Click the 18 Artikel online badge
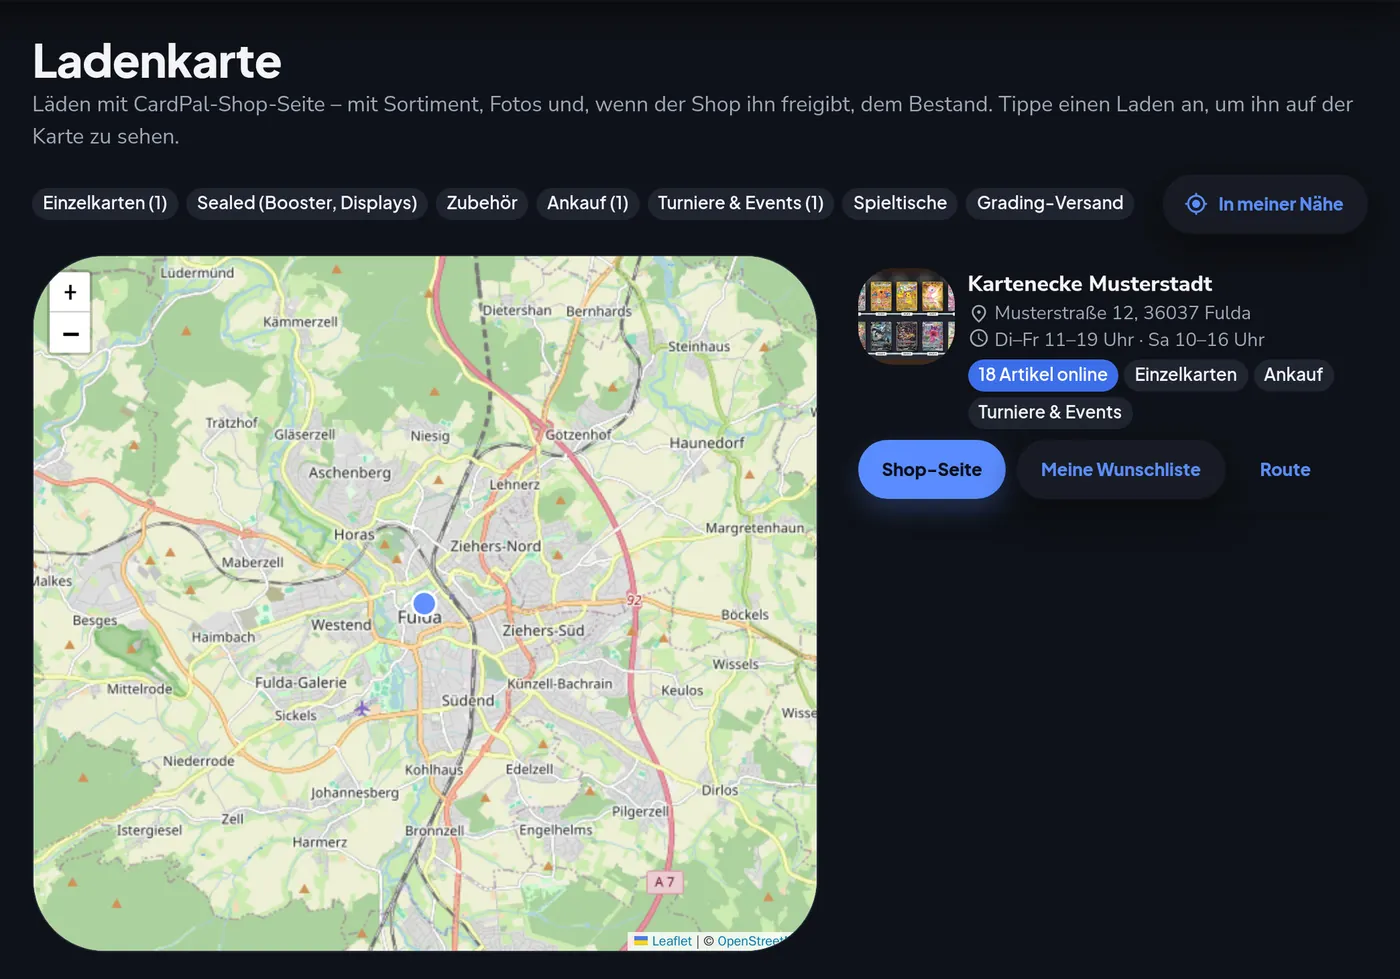 [1043, 375]
